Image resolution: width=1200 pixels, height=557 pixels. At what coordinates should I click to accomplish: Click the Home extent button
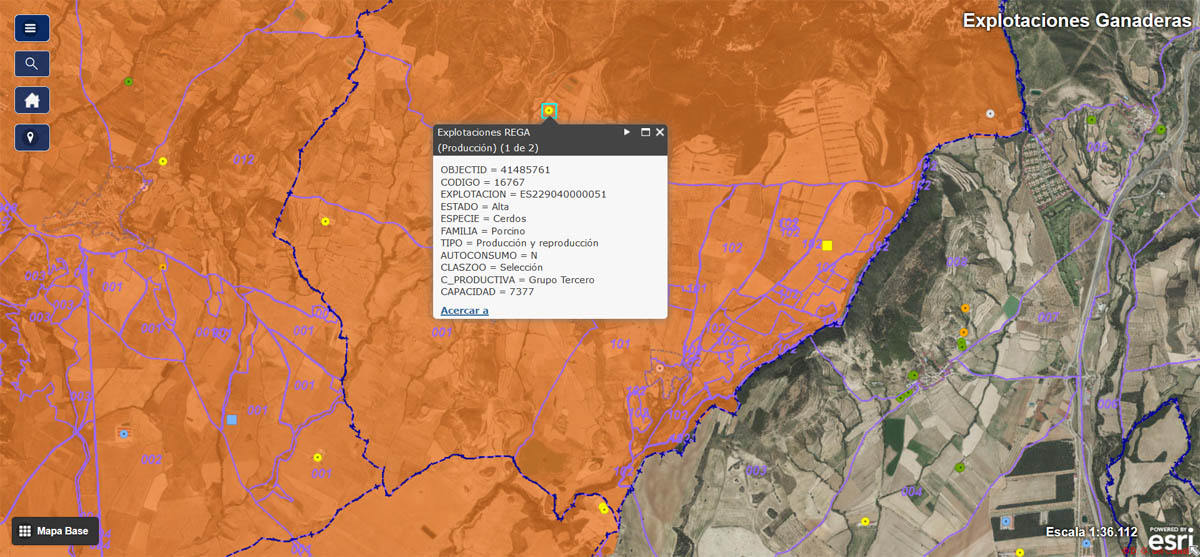click(x=32, y=100)
